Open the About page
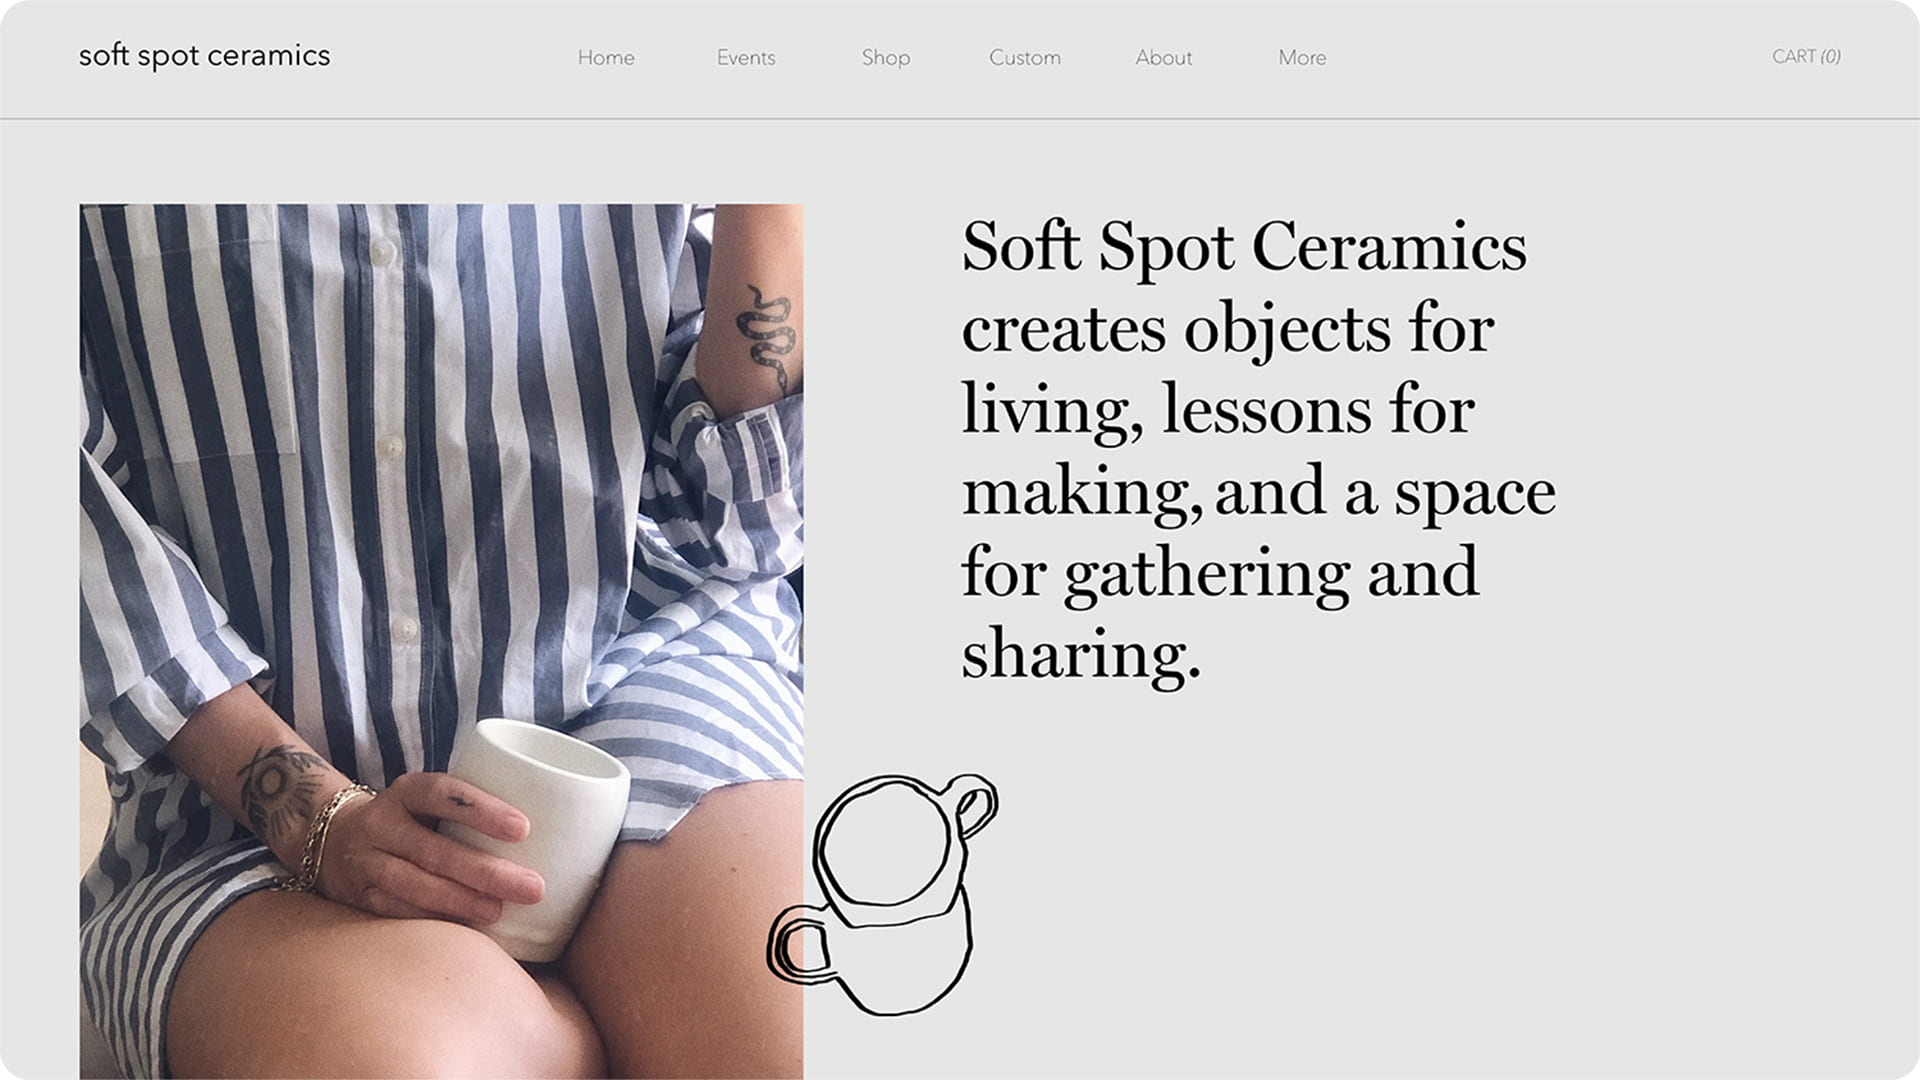Viewport: 1920px width, 1080px height. tap(1164, 58)
